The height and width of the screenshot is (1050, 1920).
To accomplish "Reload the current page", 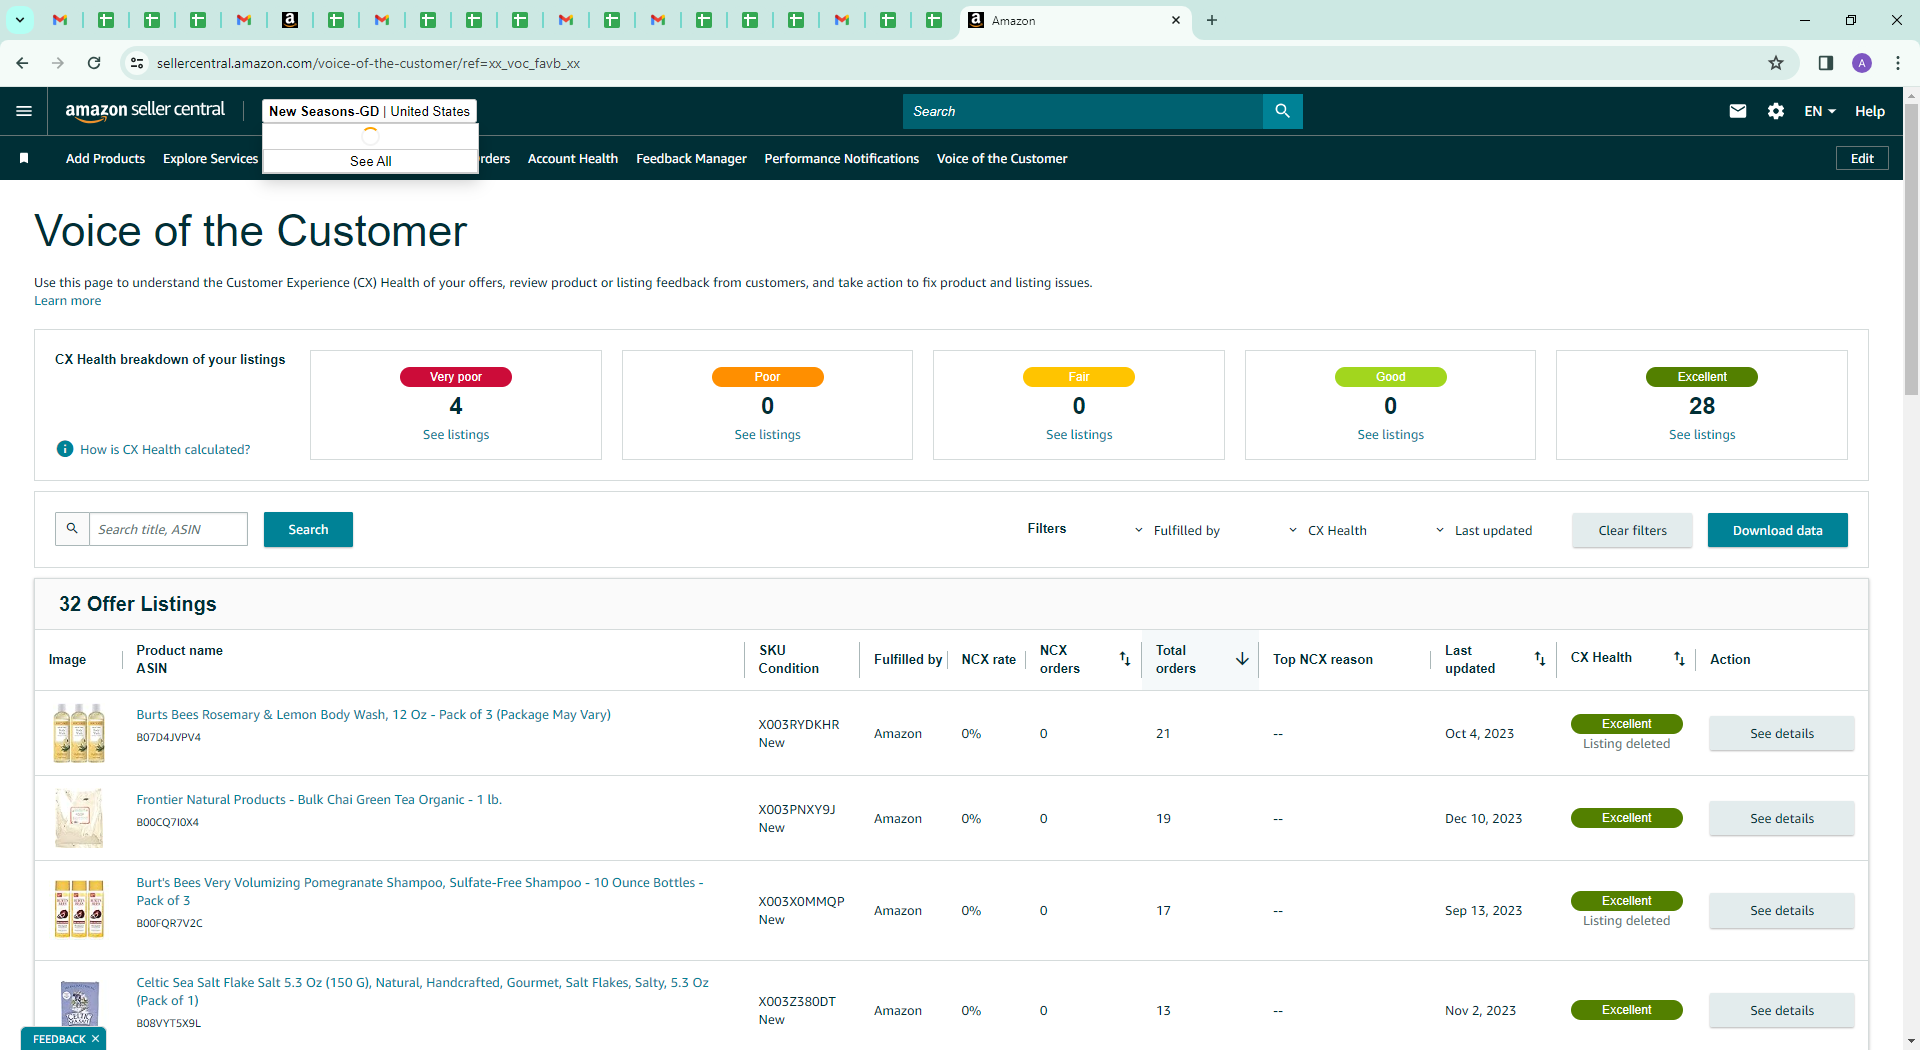I will [94, 63].
